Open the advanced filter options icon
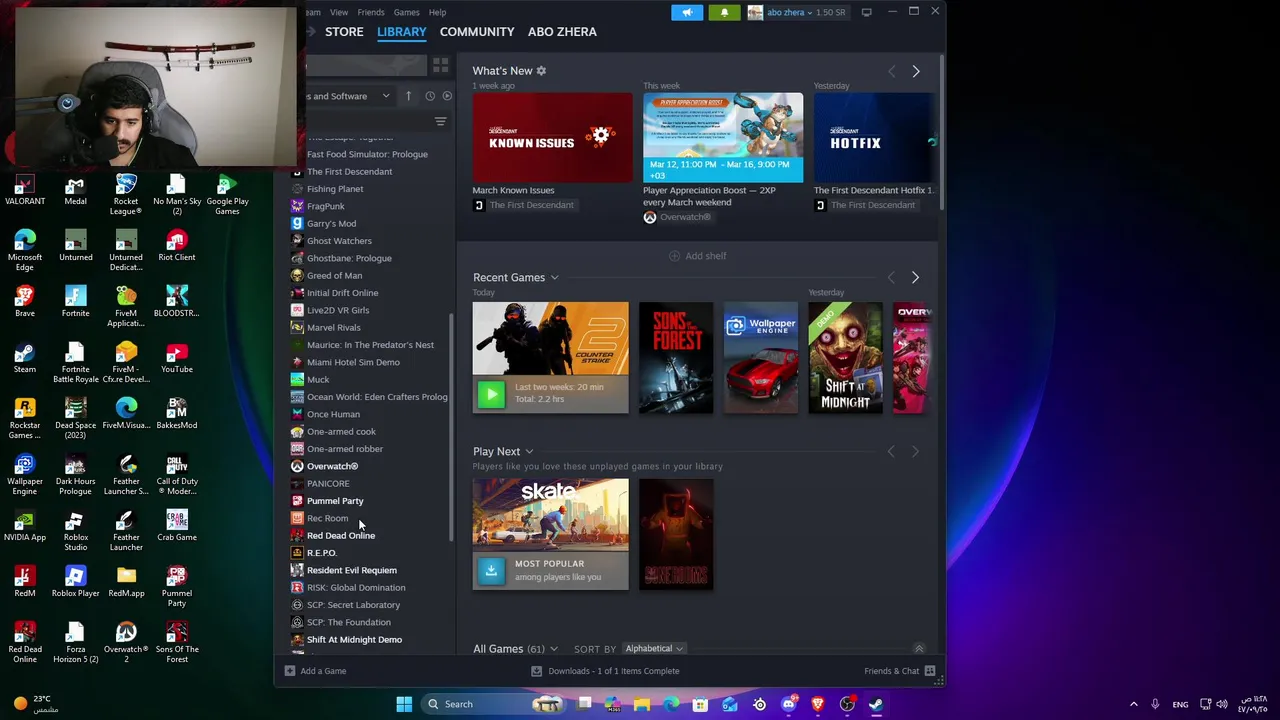Screen dimensions: 1280x720 (x=440, y=122)
